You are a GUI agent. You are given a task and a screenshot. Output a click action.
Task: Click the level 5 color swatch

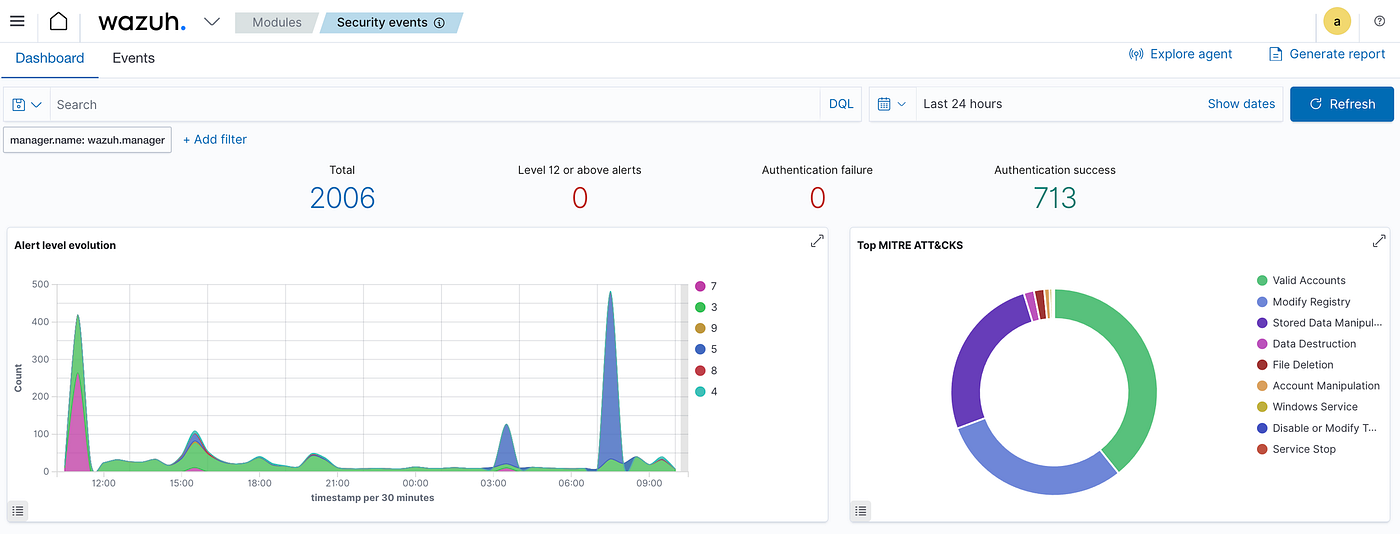(x=700, y=349)
